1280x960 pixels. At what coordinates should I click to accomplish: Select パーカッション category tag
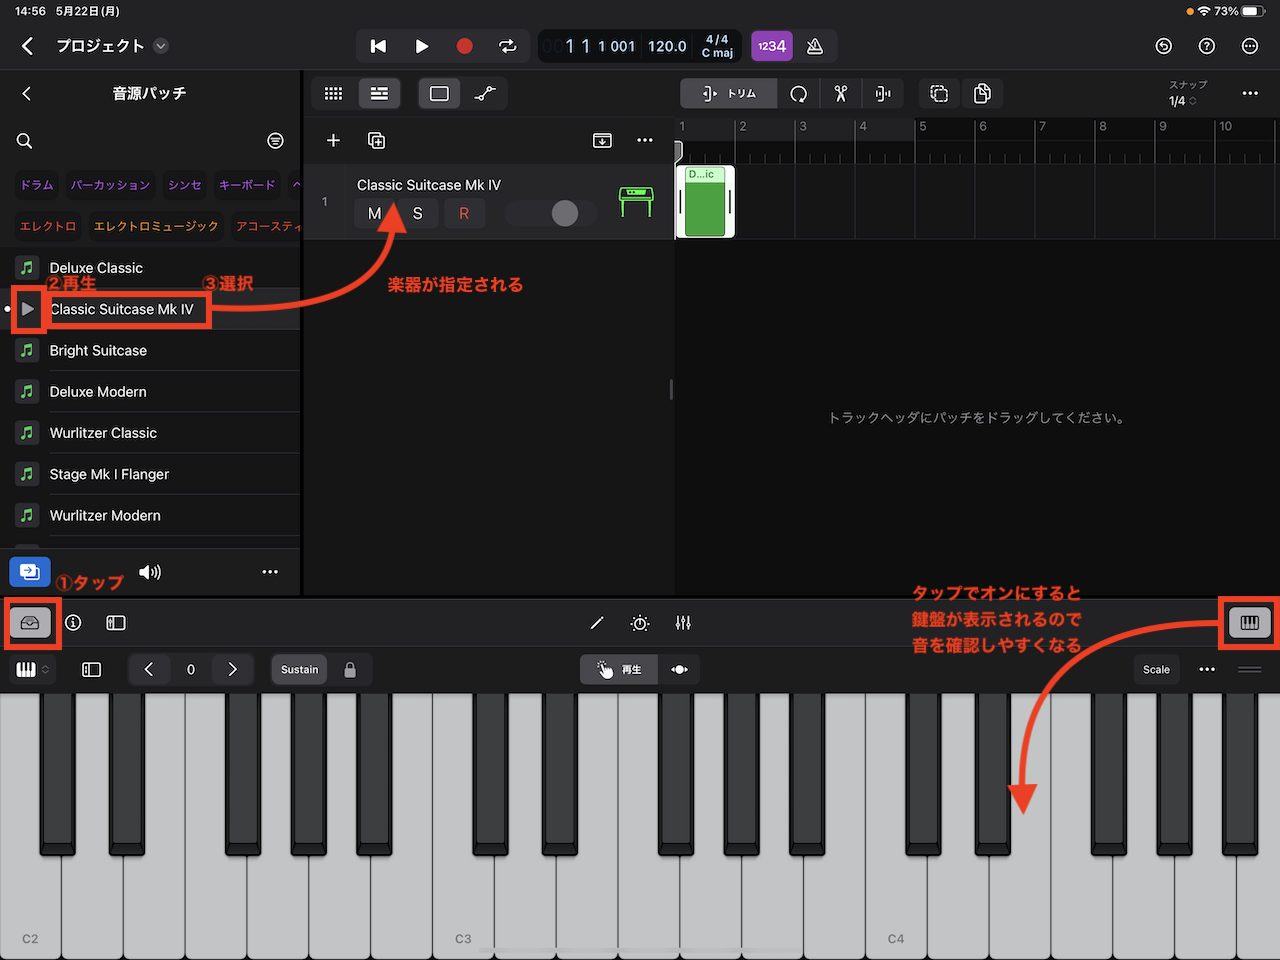tap(110, 185)
